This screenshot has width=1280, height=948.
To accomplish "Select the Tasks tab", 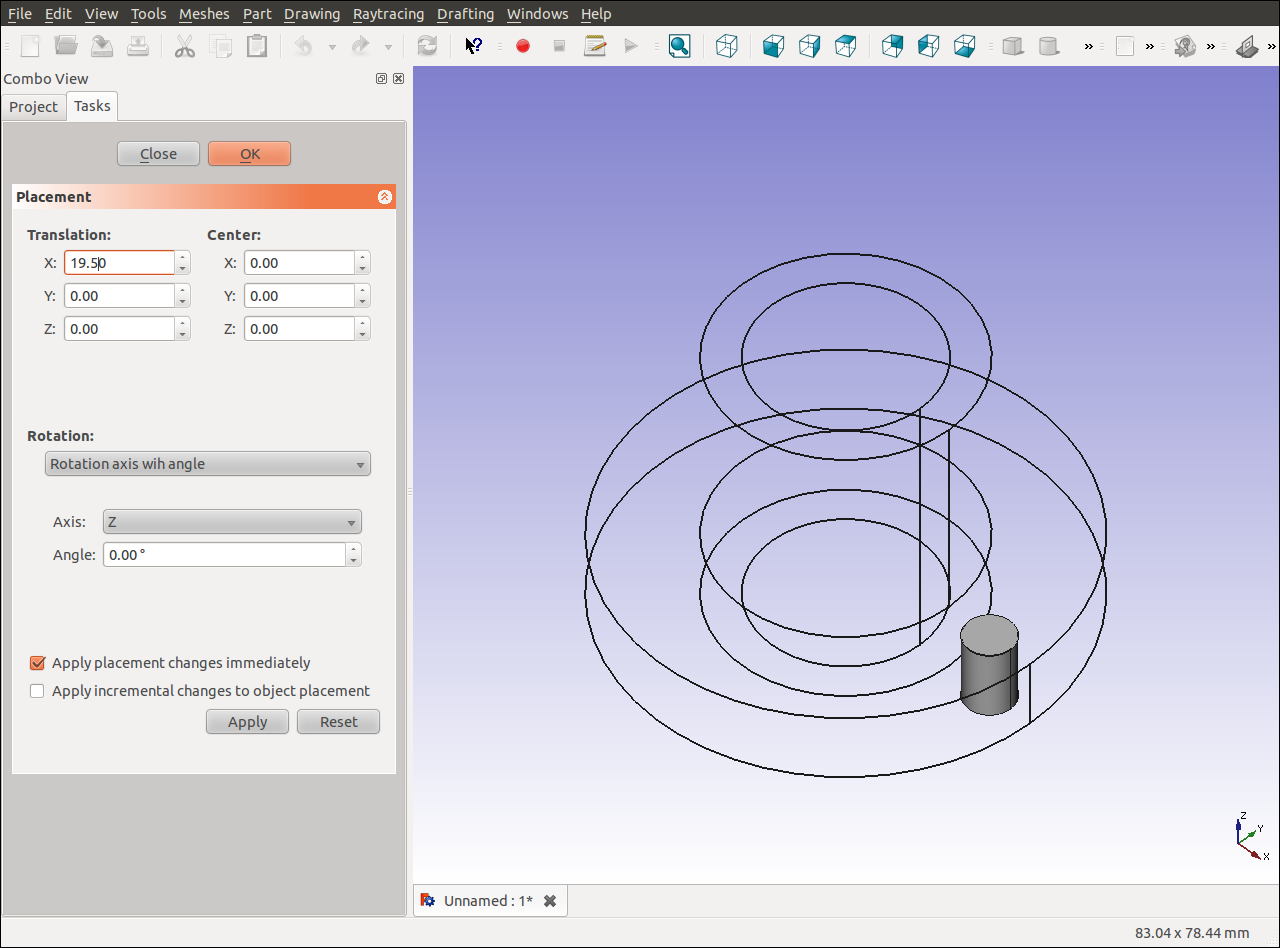I will (x=92, y=106).
